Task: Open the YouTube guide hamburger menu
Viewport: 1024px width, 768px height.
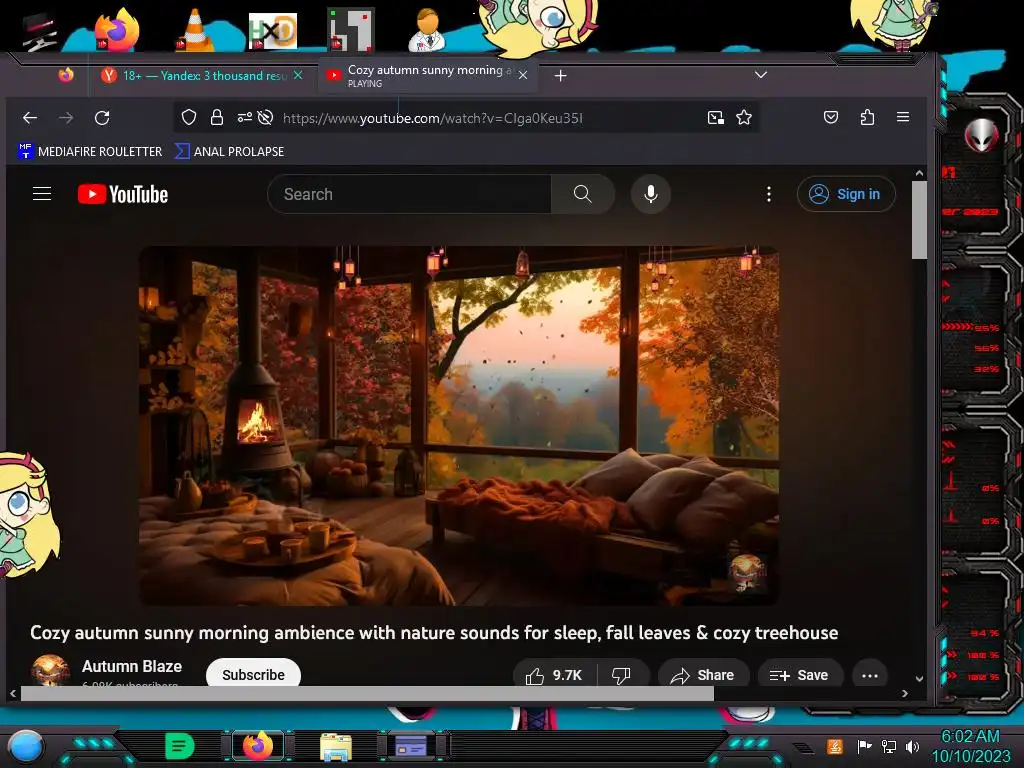Action: click(x=42, y=194)
